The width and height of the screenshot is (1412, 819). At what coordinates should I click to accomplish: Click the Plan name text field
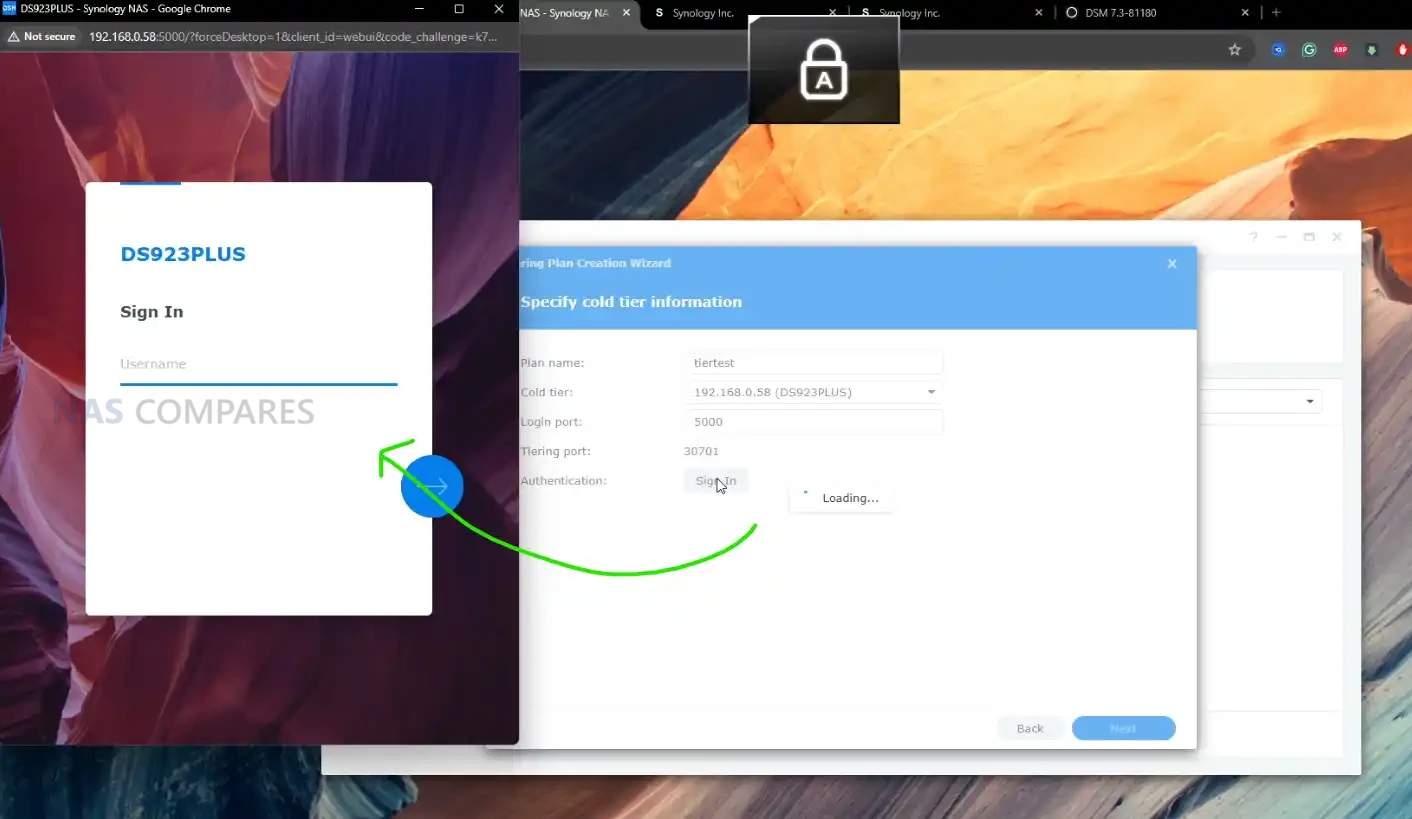click(x=814, y=363)
